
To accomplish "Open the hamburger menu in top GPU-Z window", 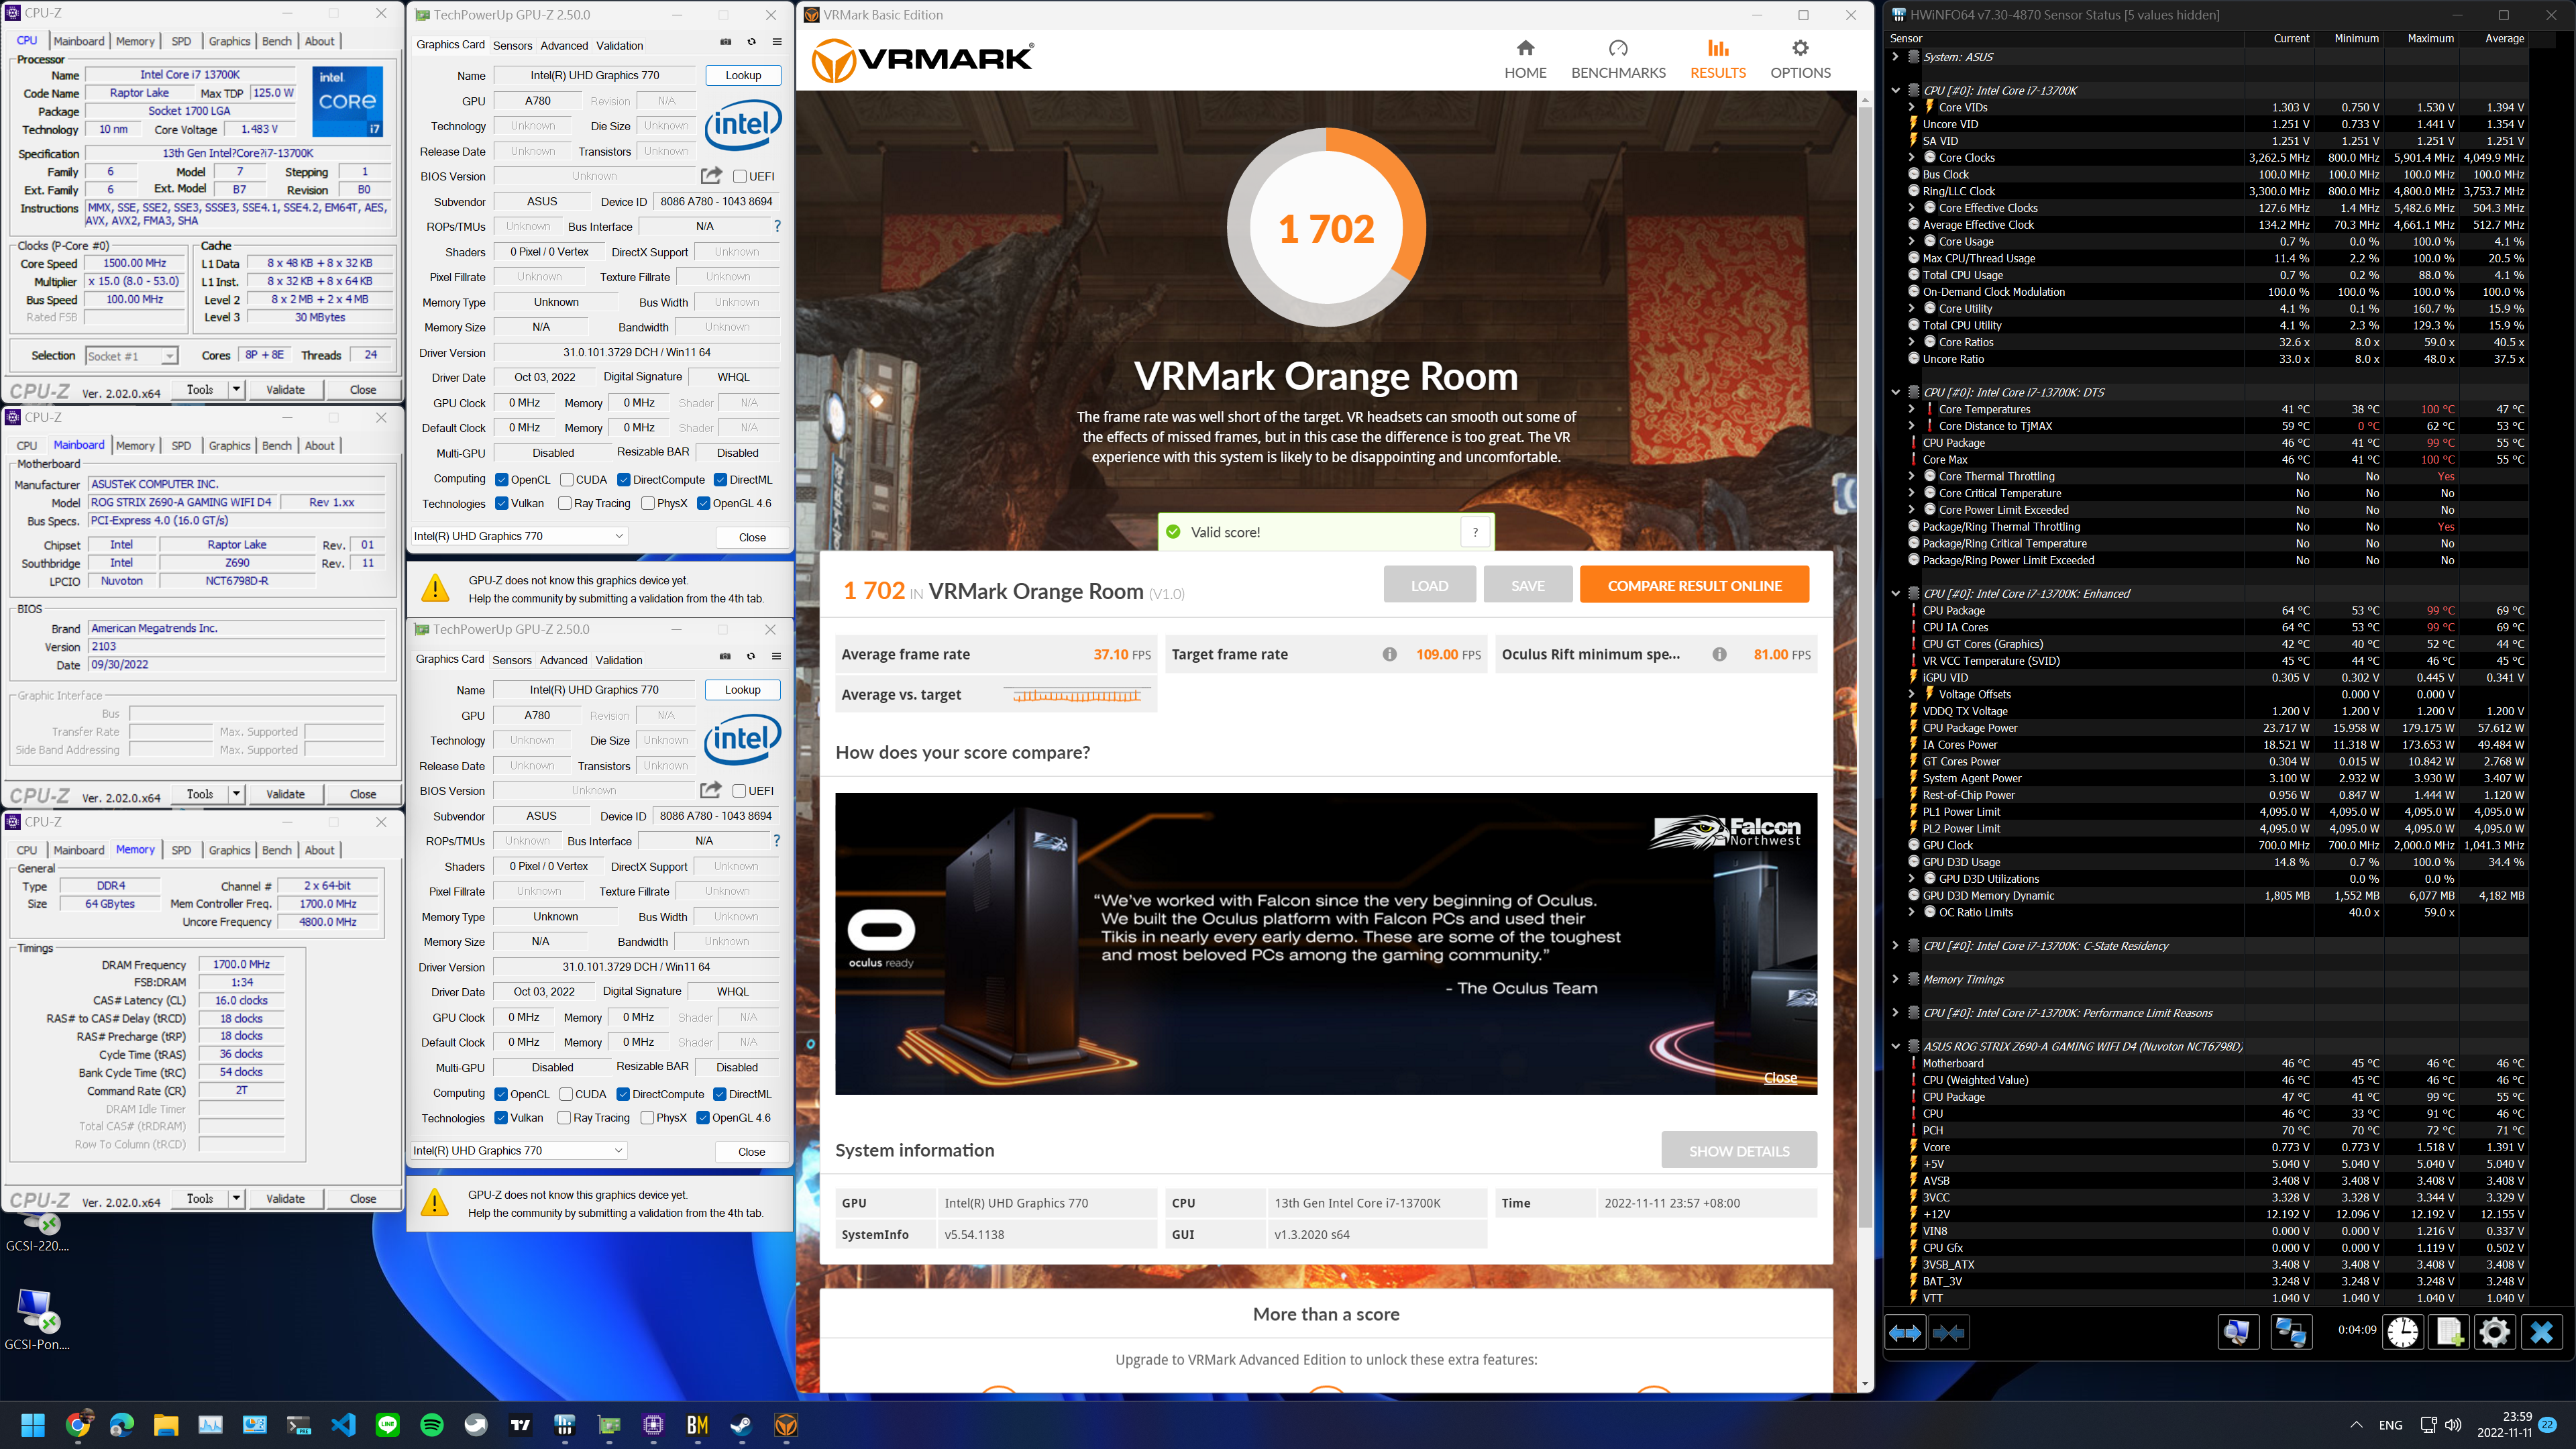I will tap(777, 42).
